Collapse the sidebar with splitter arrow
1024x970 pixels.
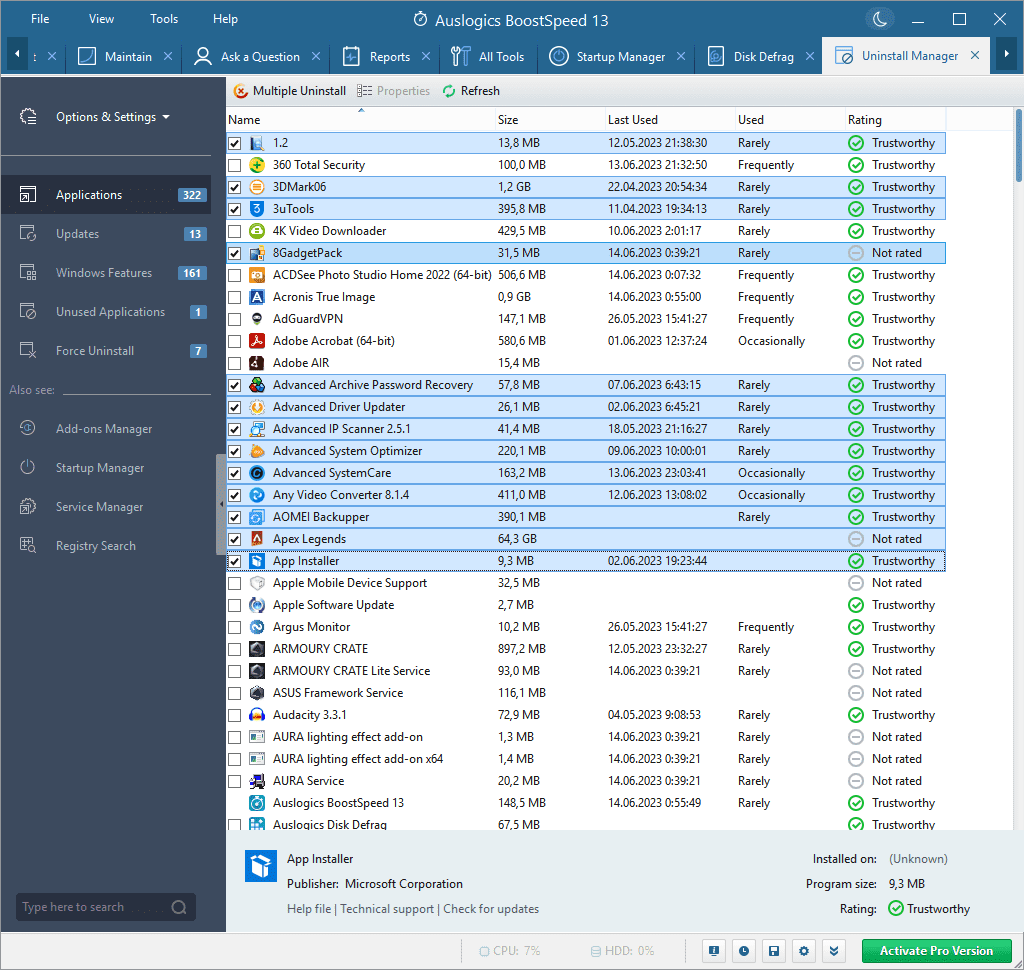[221, 504]
